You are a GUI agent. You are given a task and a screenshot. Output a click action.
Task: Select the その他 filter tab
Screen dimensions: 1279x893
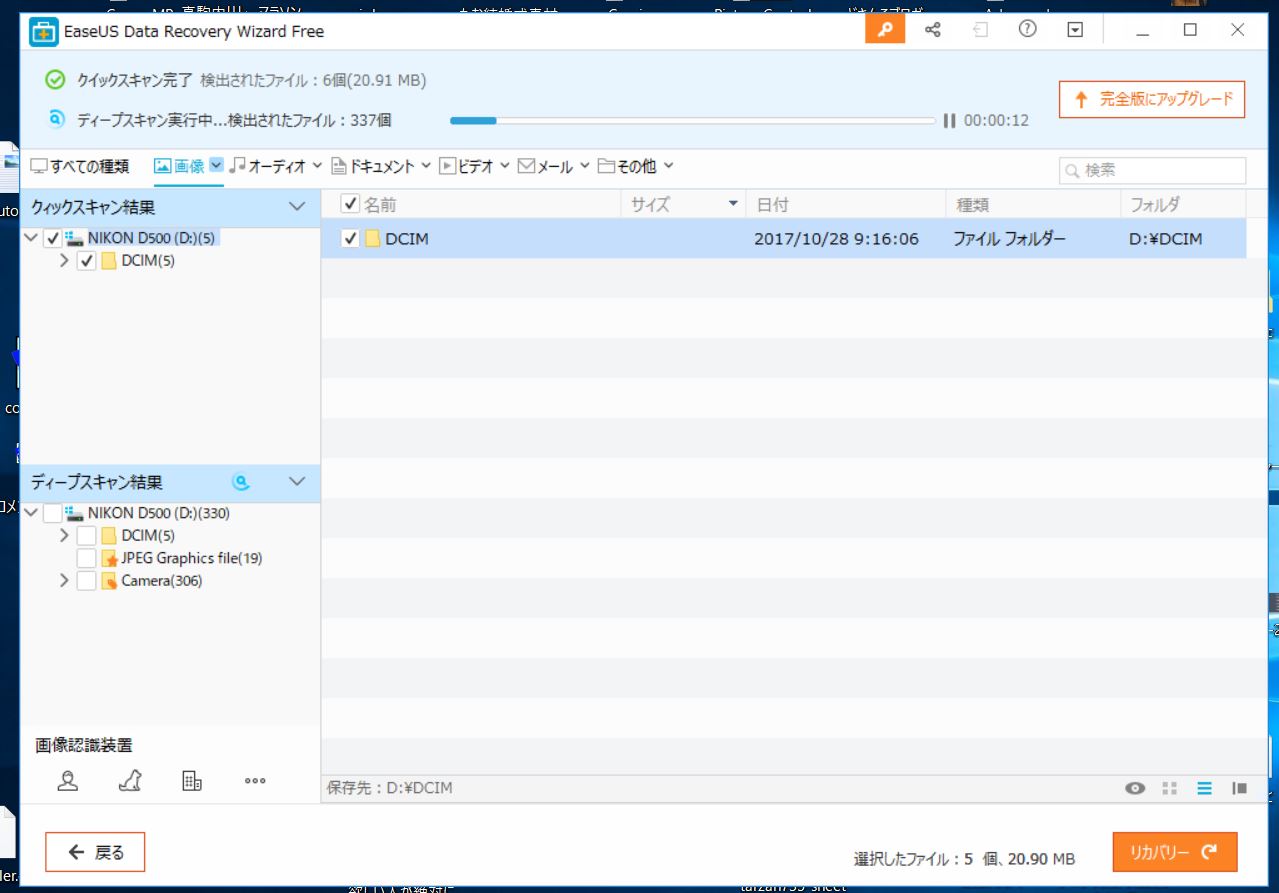click(x=627, y=166)
